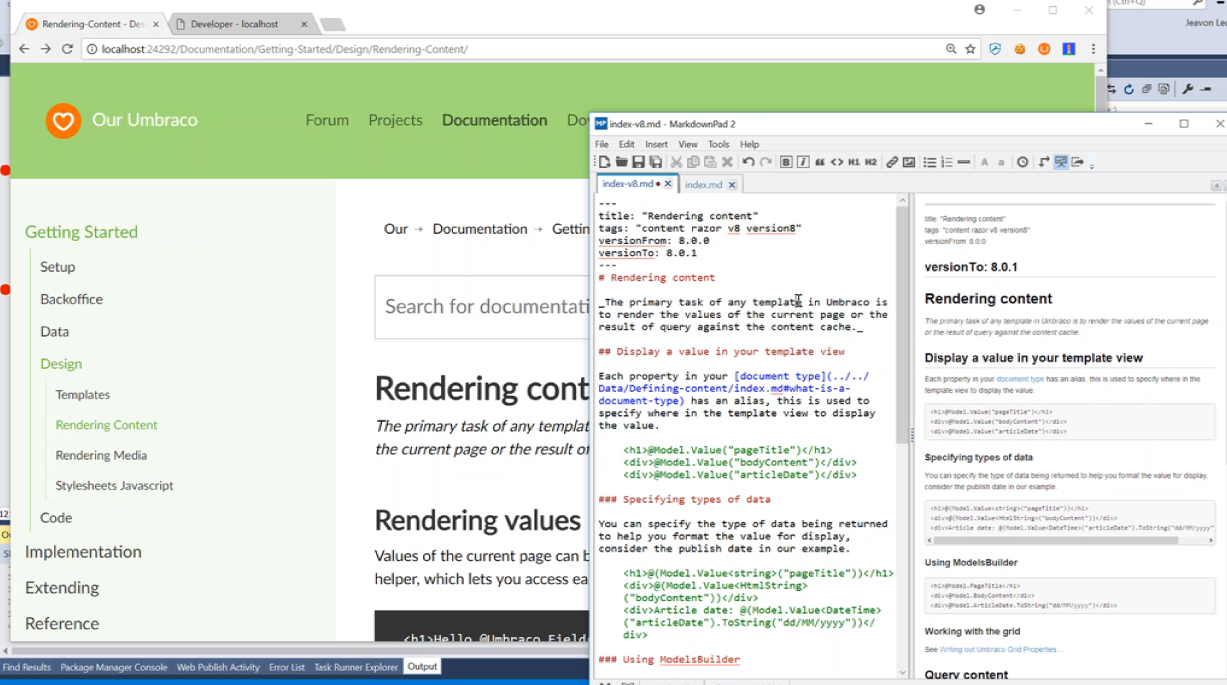Open the Error List tab in Visual Studio
This screenshot has width=1227, height=685.
tap(287, 667)
